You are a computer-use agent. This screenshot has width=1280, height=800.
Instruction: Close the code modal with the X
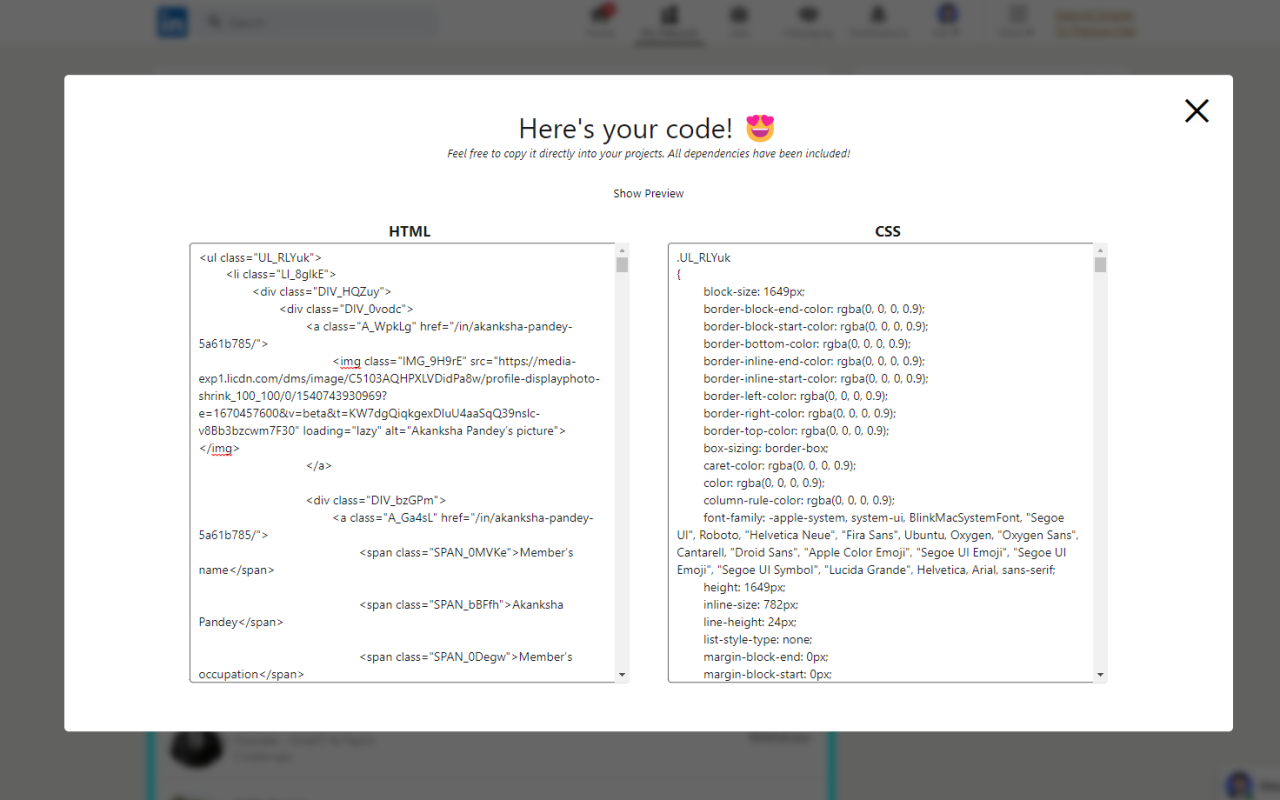1196,111
